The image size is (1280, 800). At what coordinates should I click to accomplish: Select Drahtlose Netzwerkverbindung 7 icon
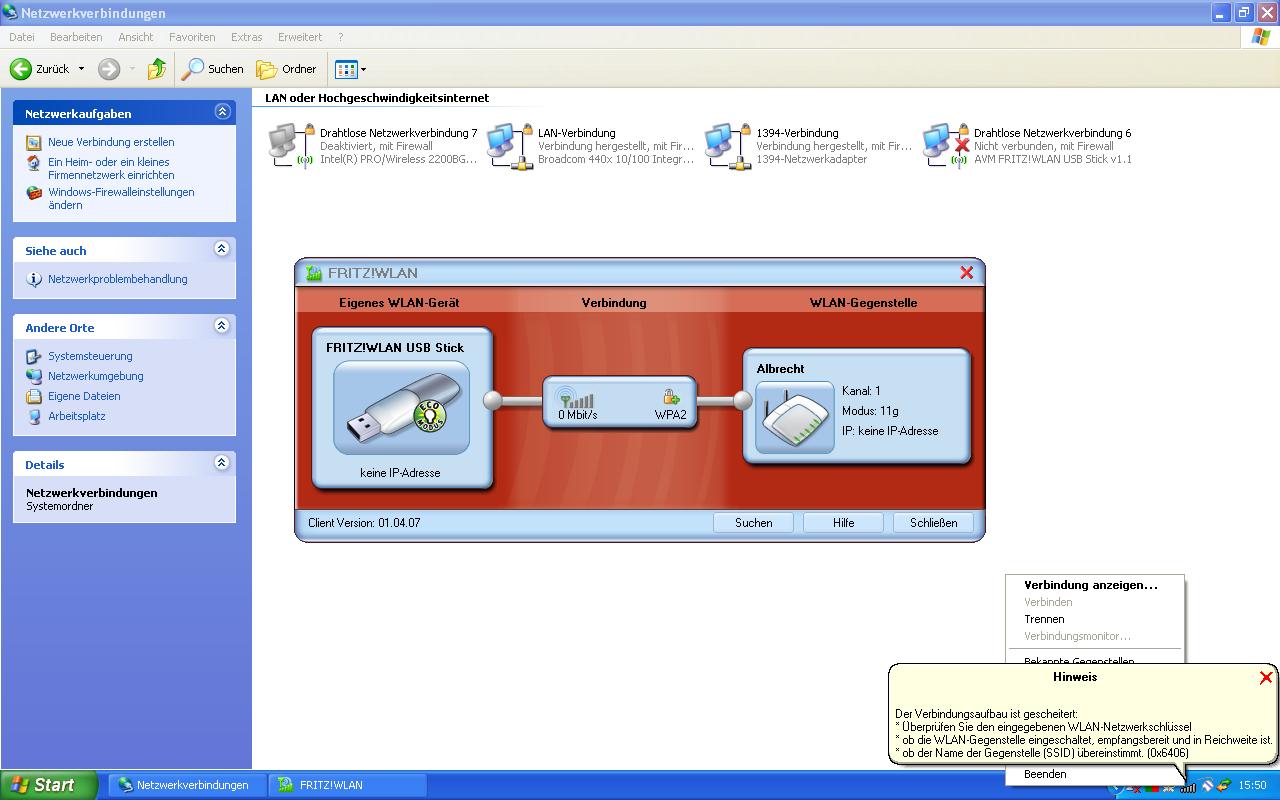tap(292, 146)
